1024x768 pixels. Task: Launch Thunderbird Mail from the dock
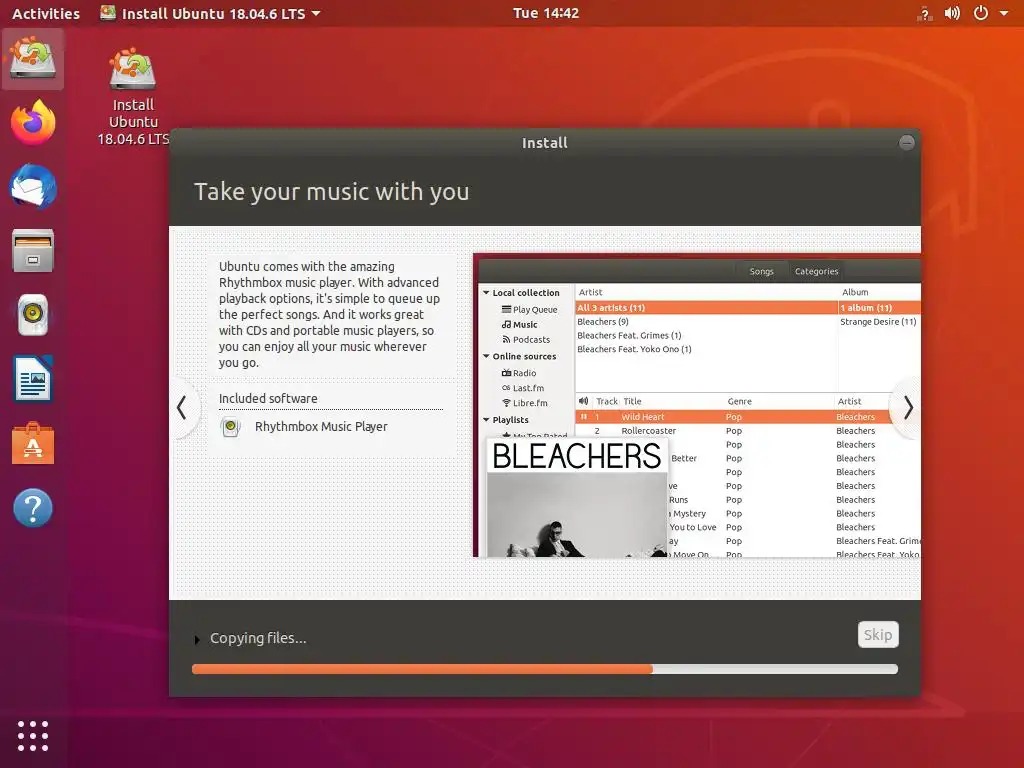pos(33,187)
